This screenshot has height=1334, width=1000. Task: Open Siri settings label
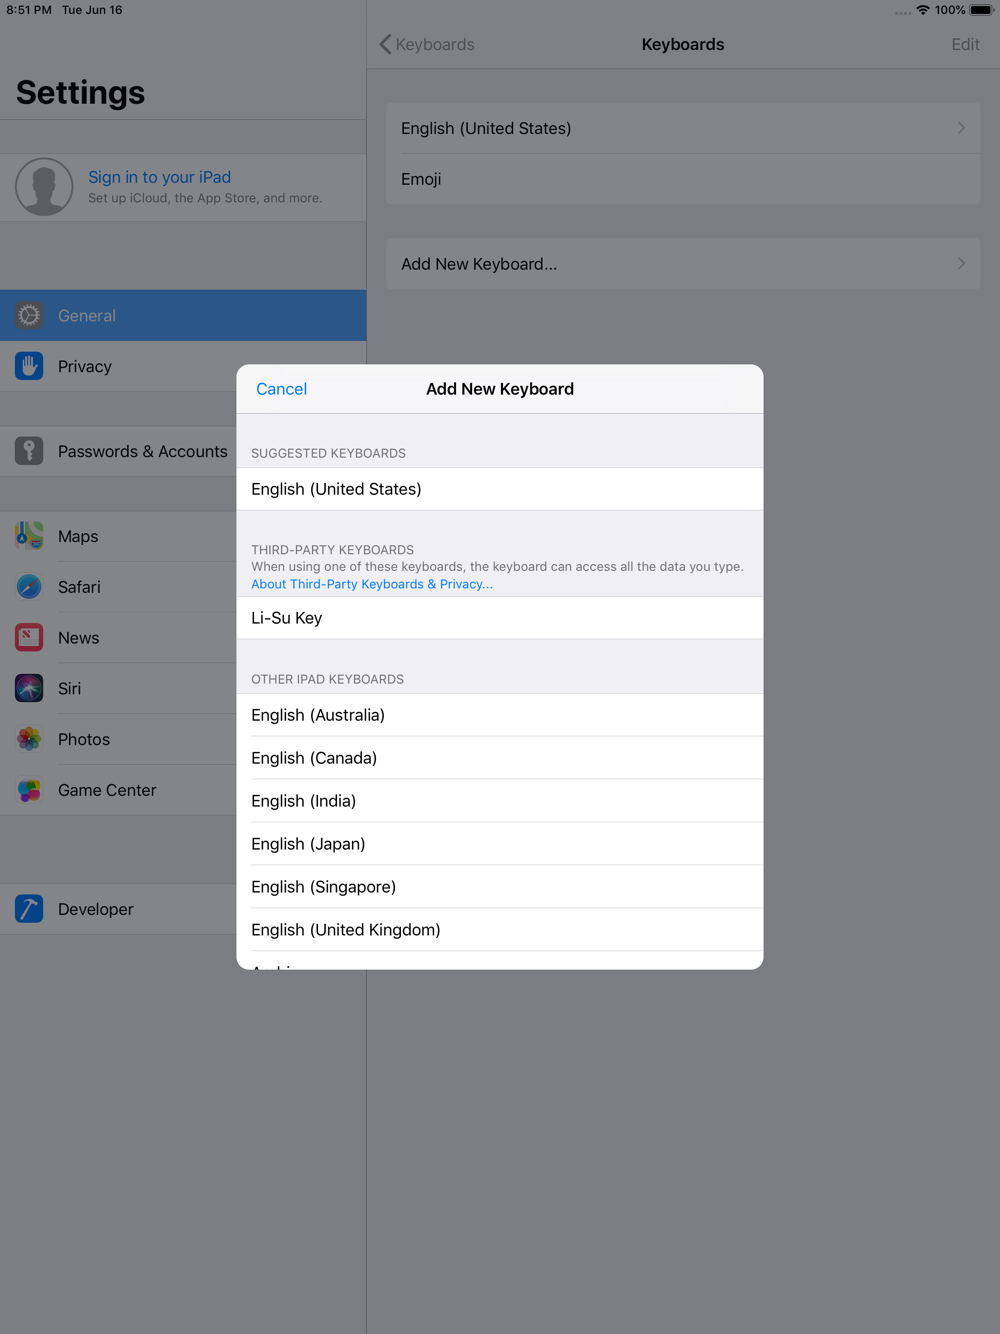(69, 688)
